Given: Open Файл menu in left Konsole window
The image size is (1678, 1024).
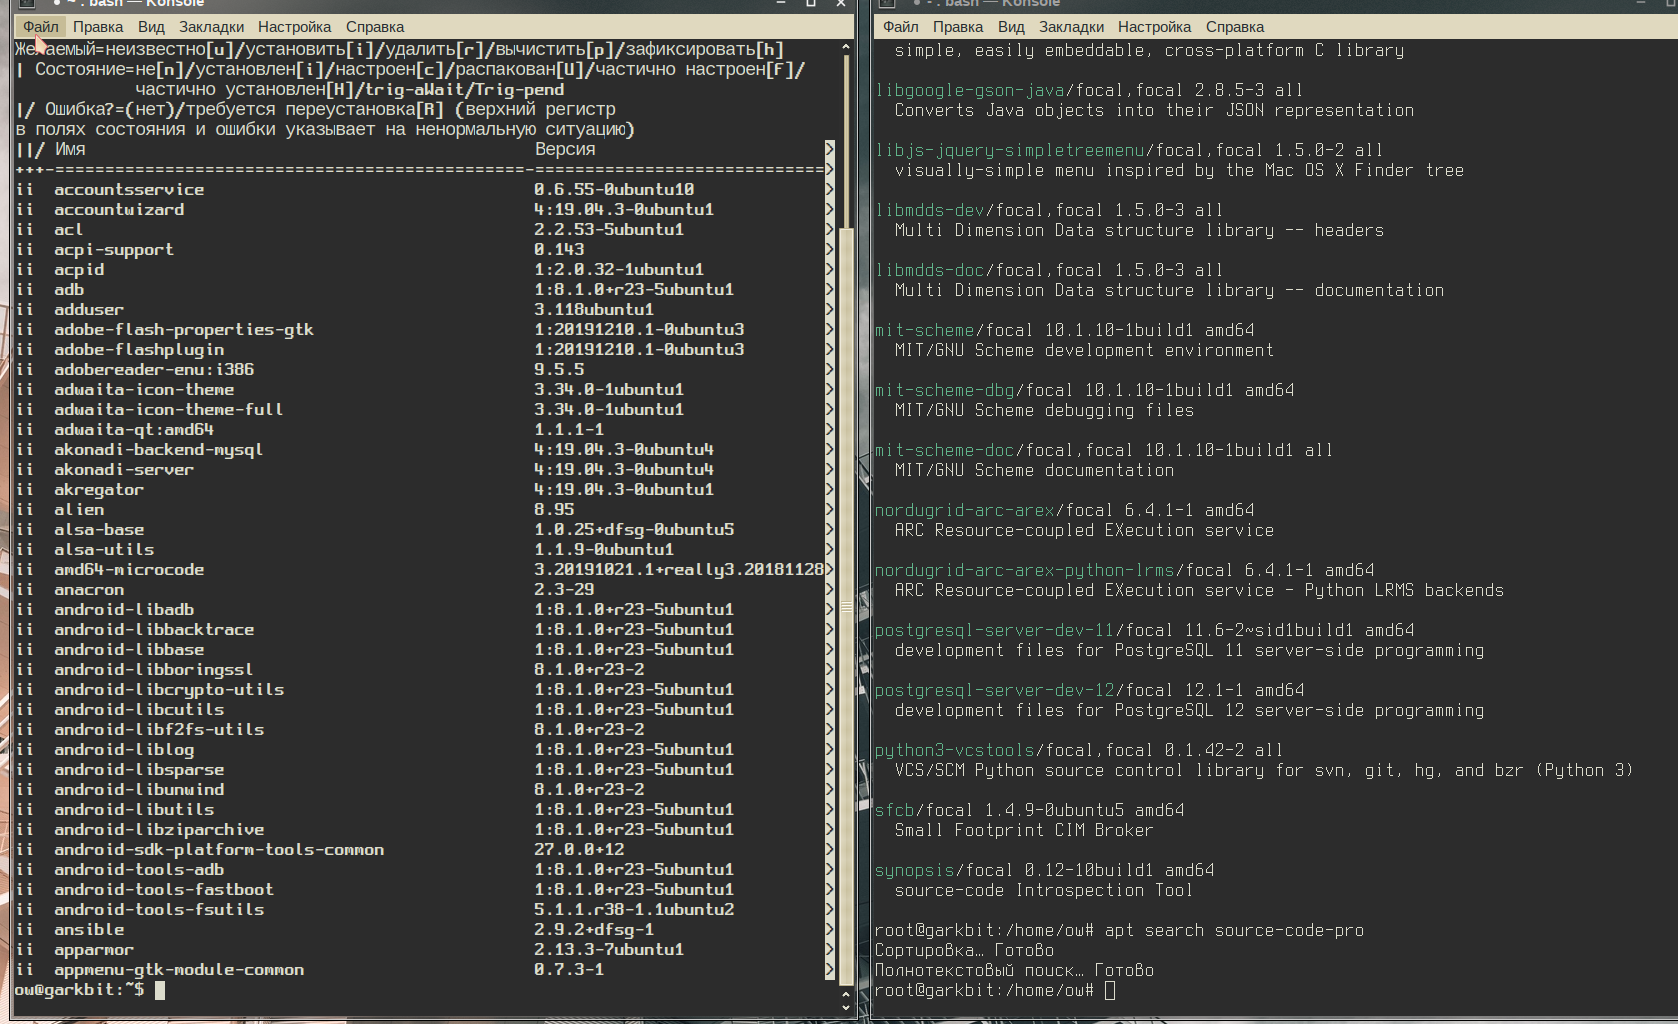Looking at the screenshot, I should [41, 27].
